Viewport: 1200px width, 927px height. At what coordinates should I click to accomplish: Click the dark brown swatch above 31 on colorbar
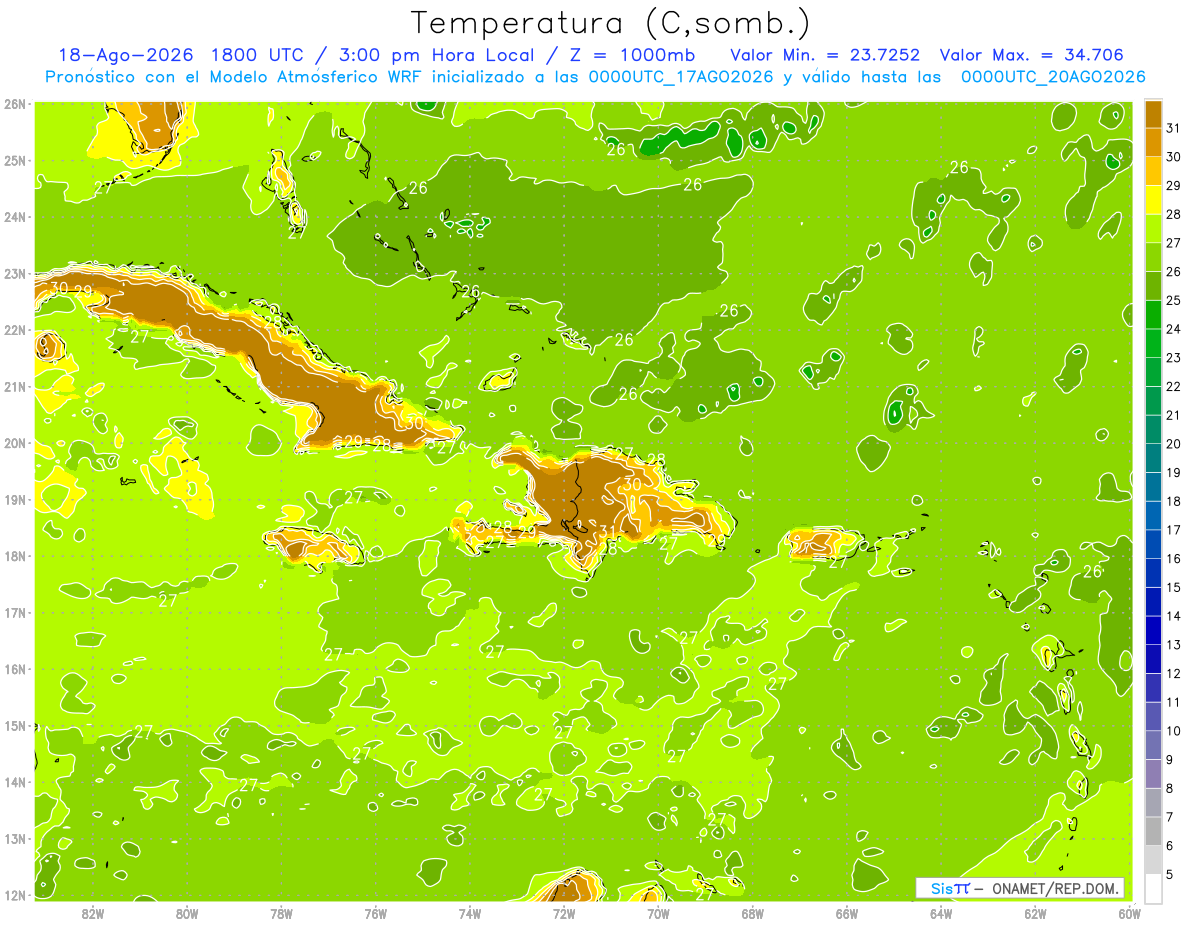[x=1153, y=113]
